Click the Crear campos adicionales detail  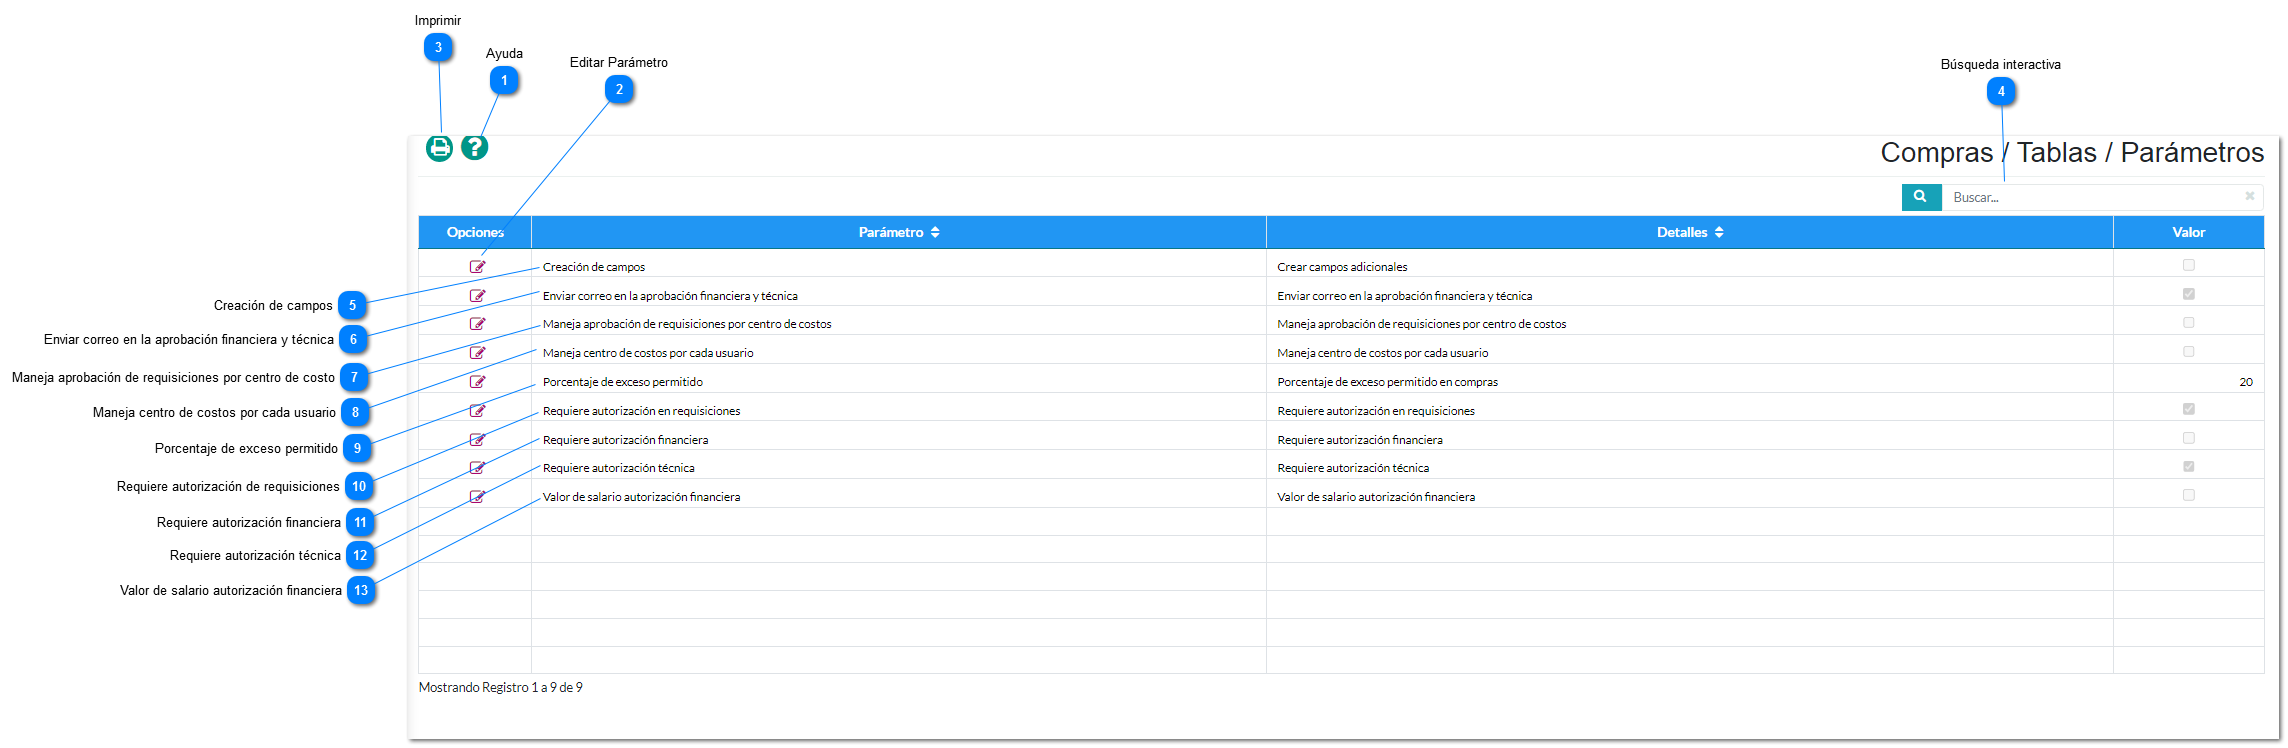click(x=1342, y=267)
